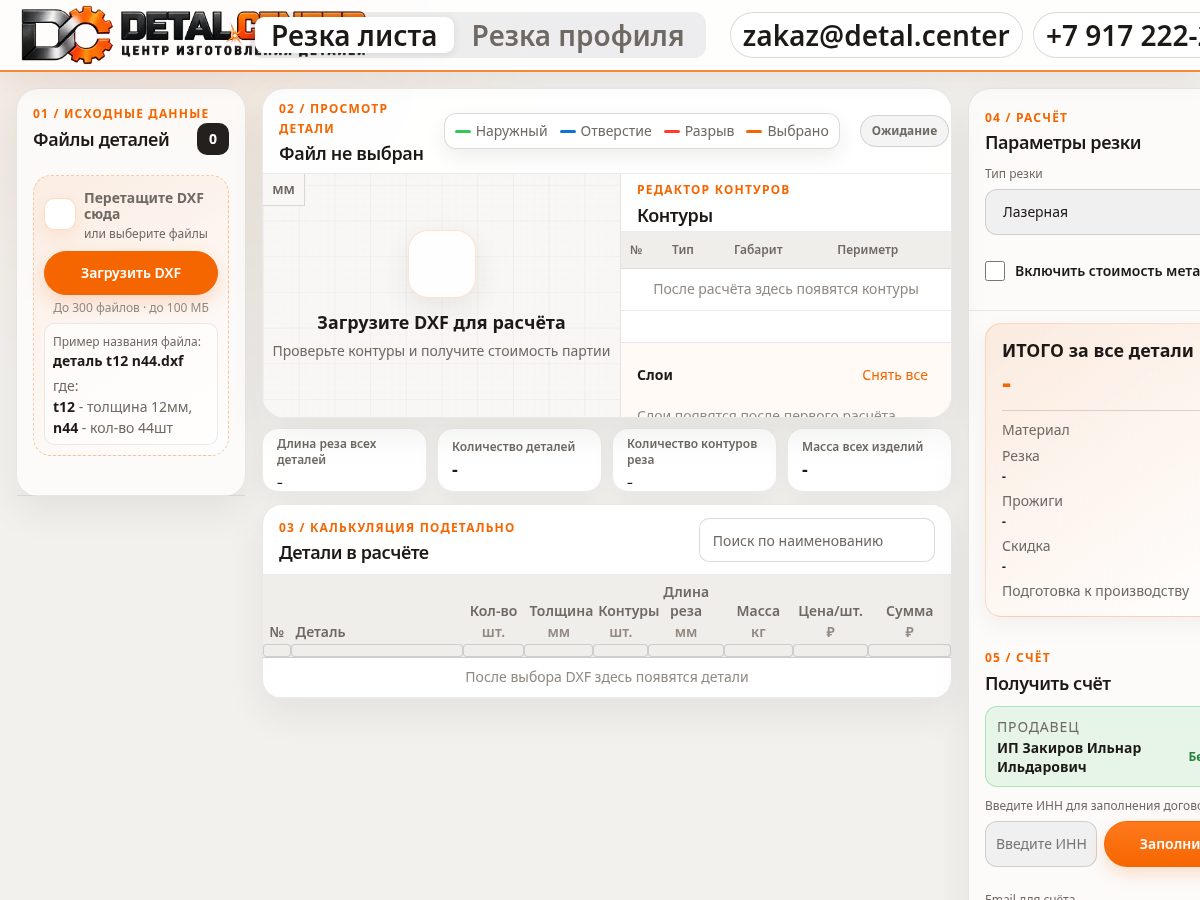
Task: Click the orange Выбрано legend entry
Action: pyautogui.click(x=788, y=131)
